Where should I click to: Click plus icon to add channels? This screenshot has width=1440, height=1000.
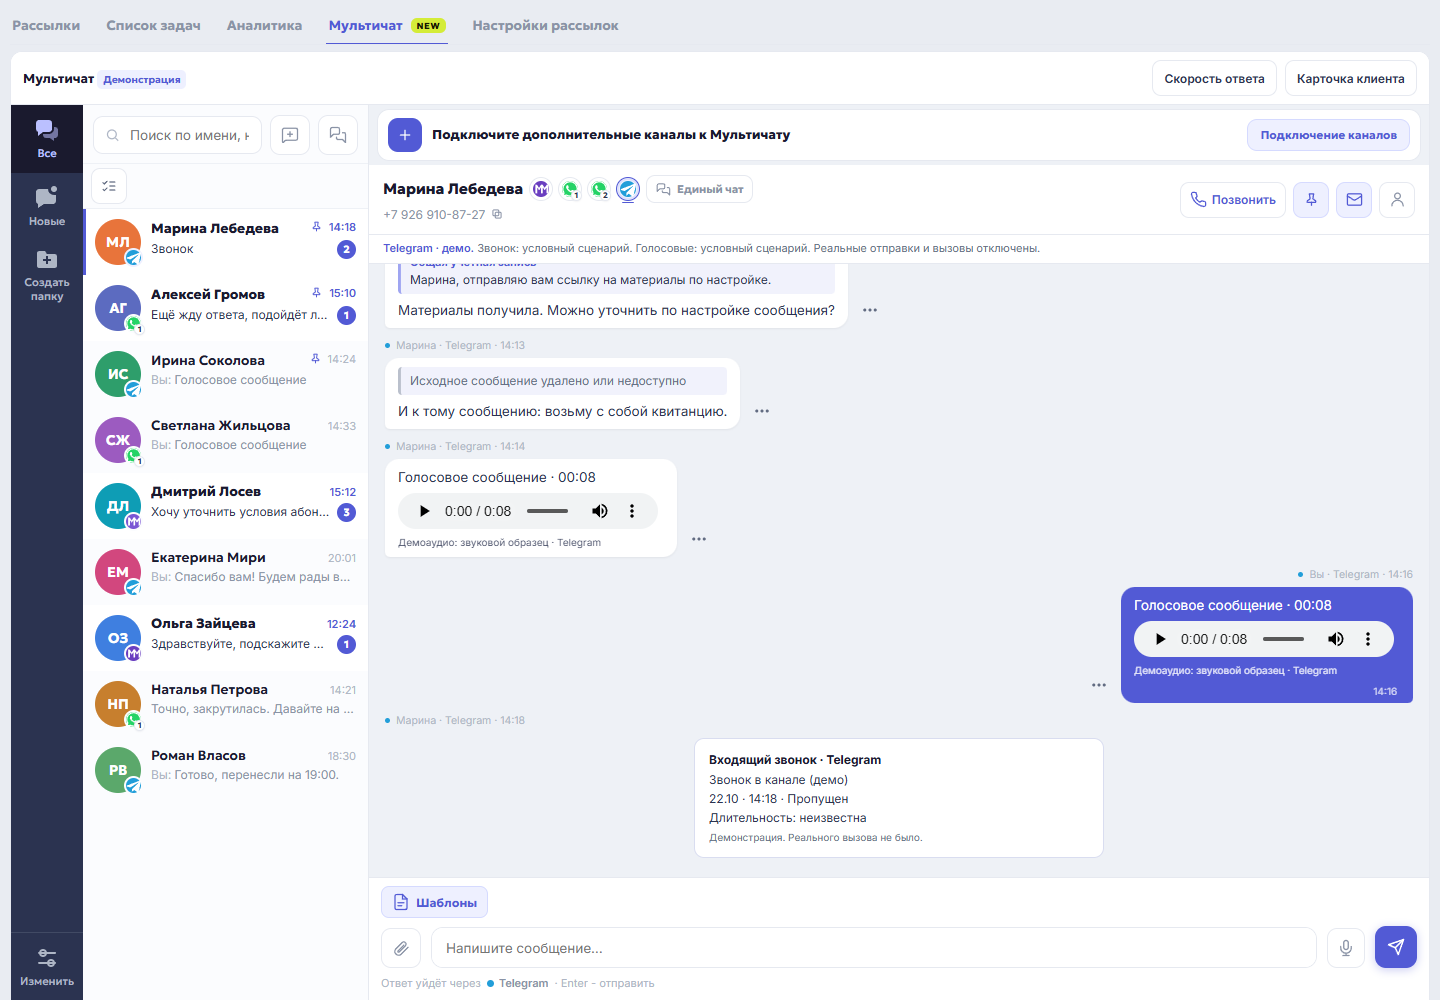pos(405,135)
